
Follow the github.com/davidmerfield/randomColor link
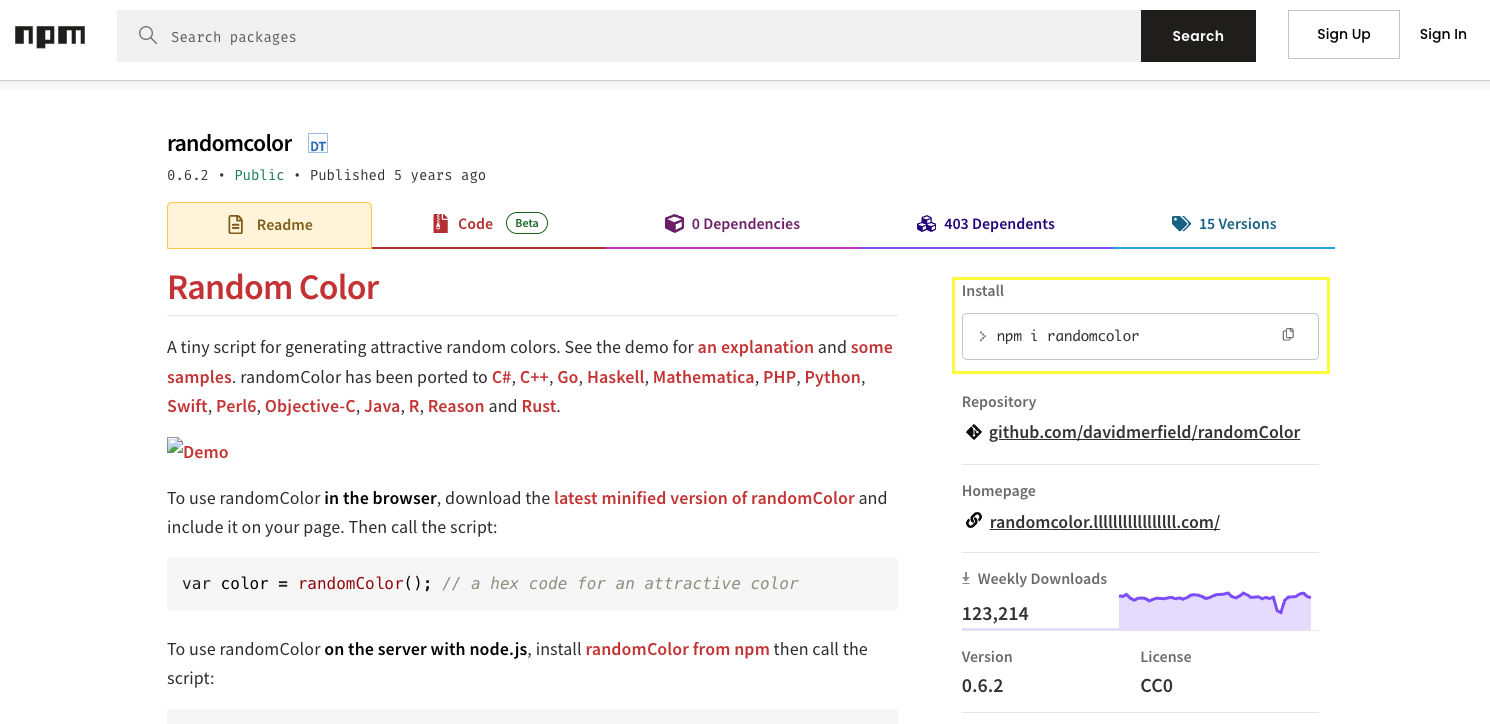1144,432
